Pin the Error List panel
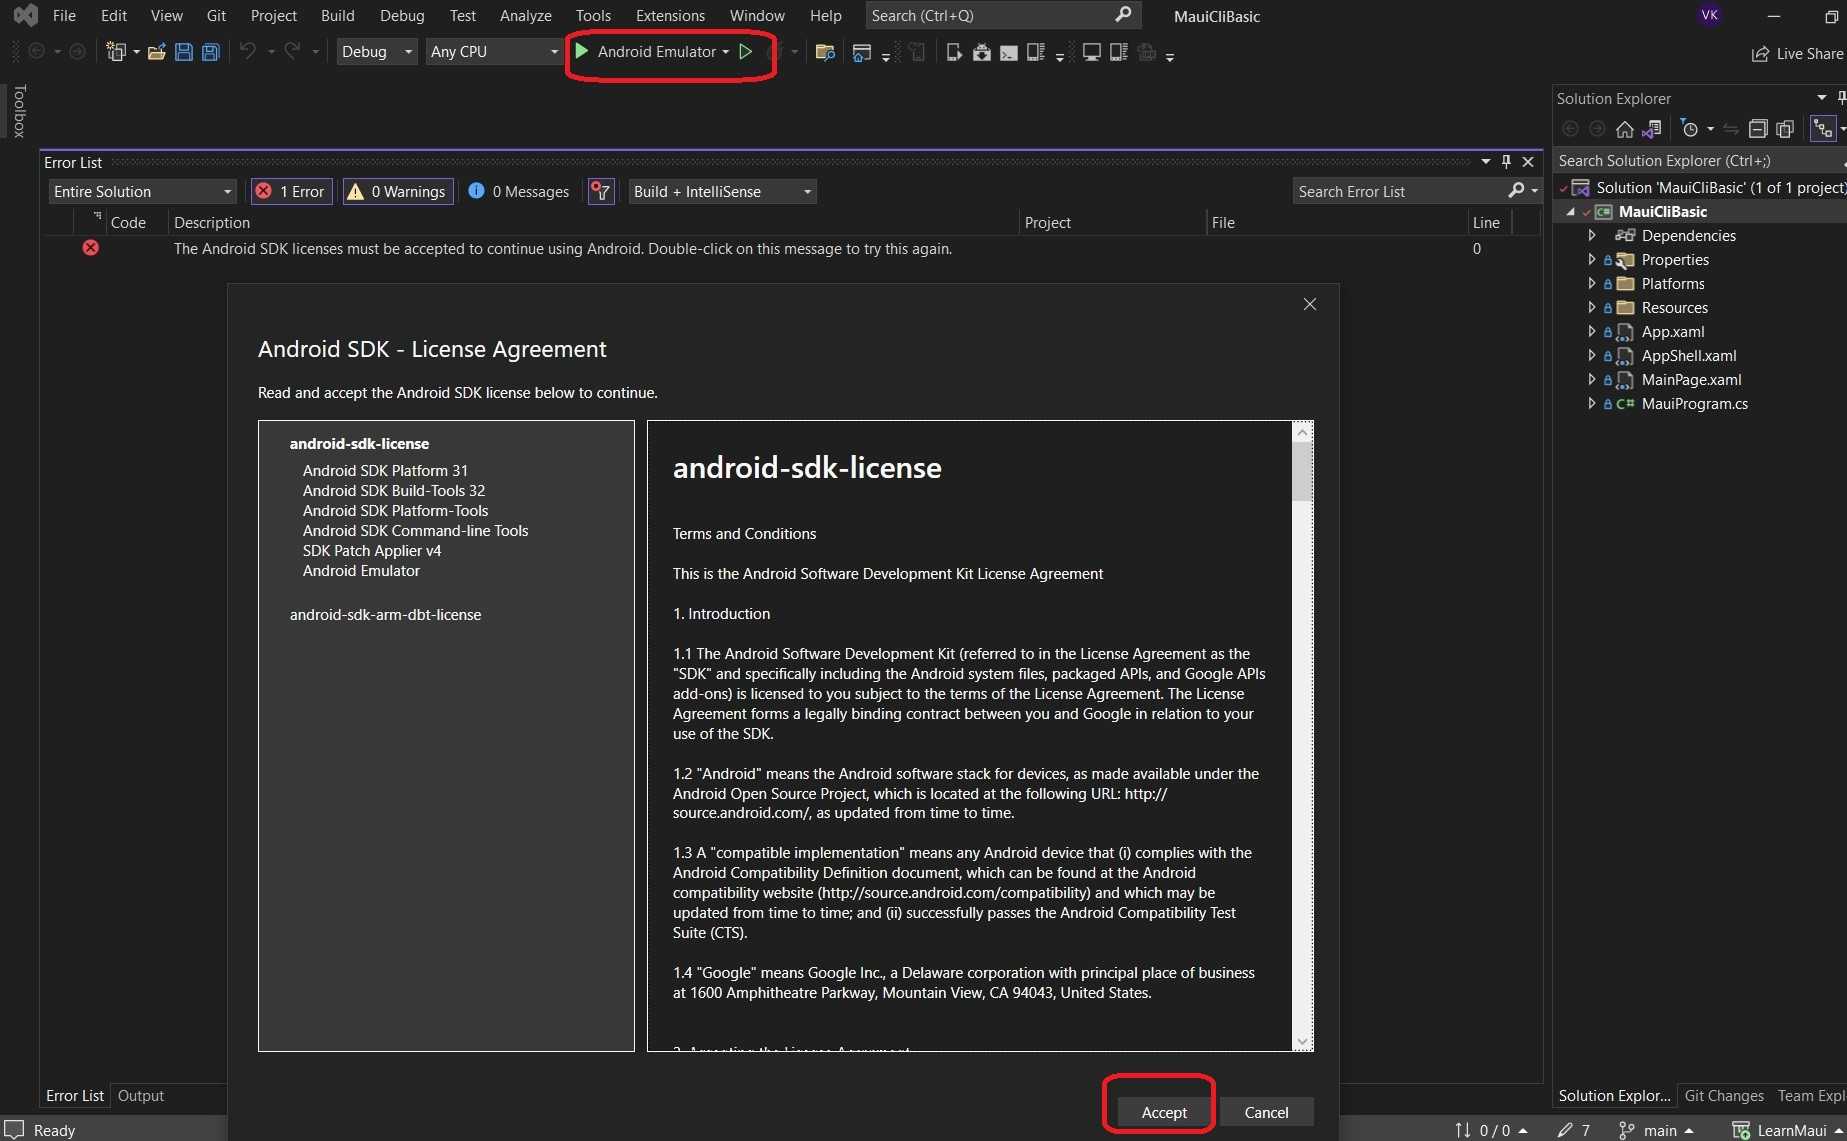The image size is (1847, 1141). 1507,162
